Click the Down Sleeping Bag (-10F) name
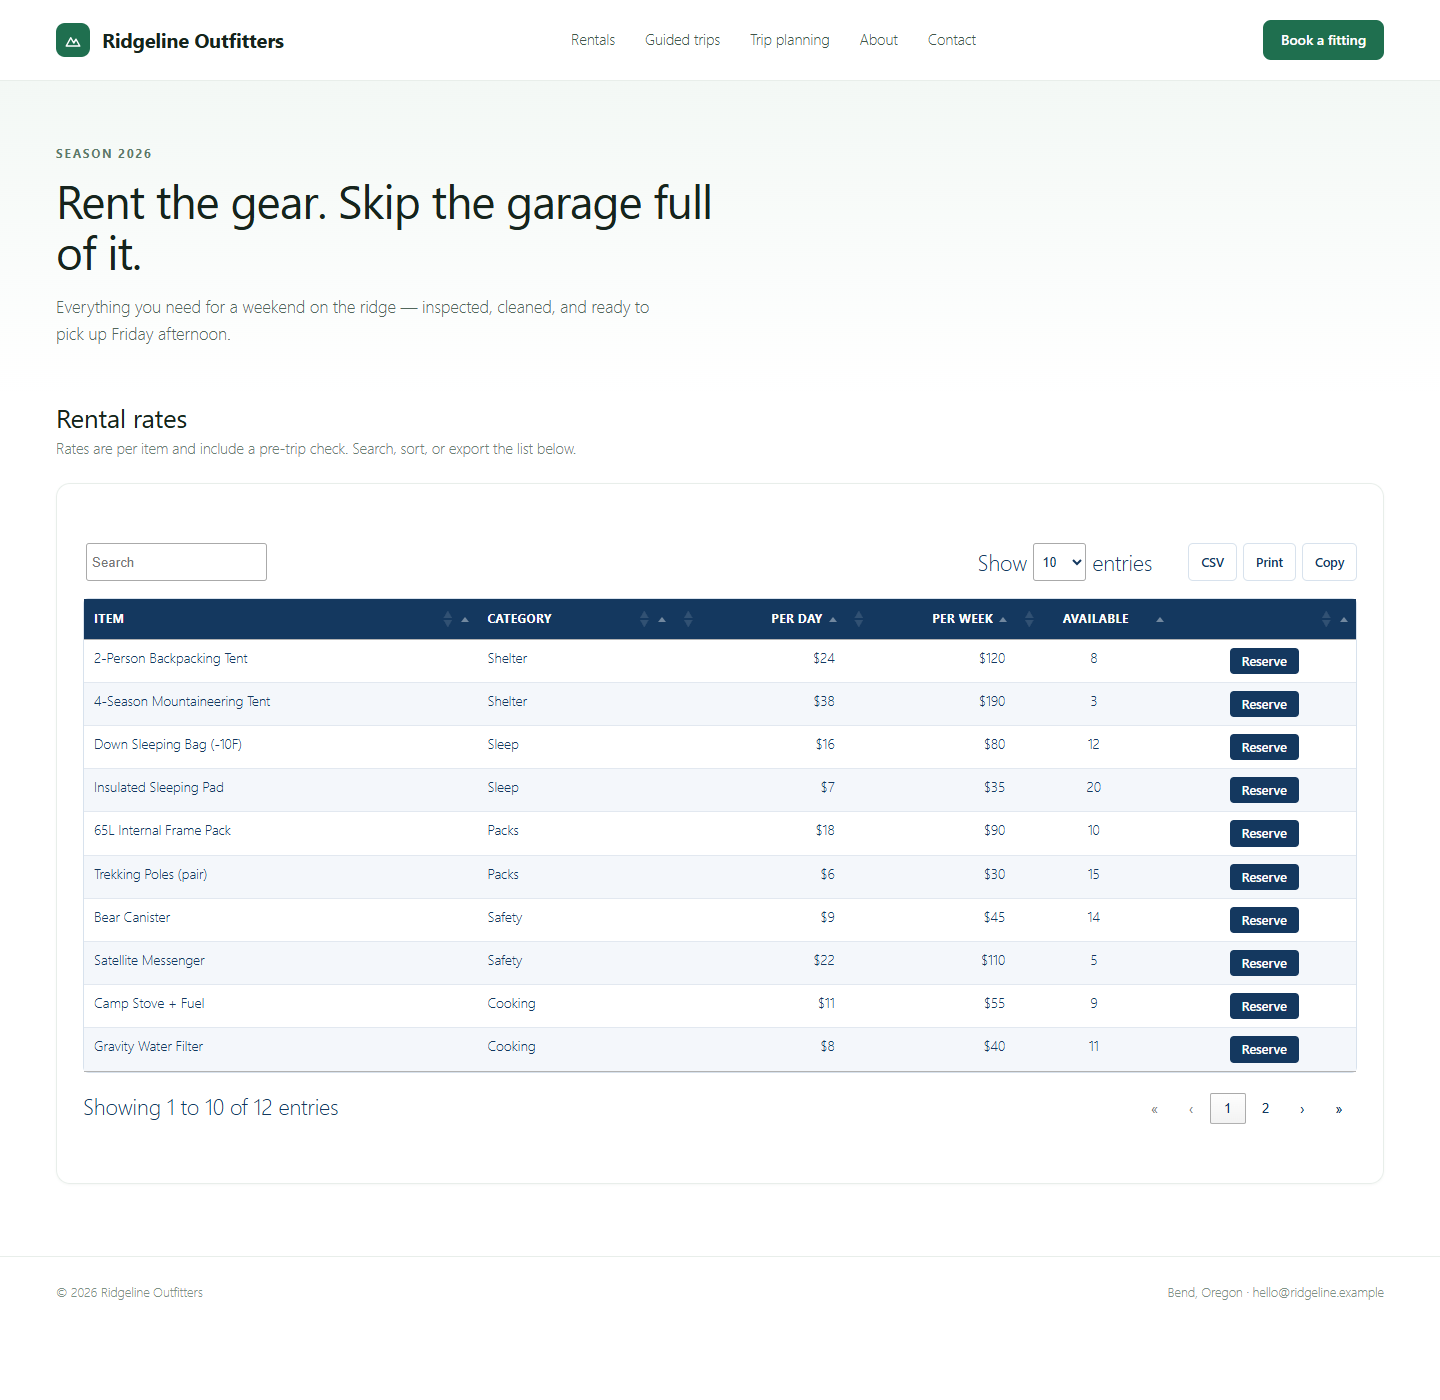The height and width of the screenshot is (1400, 1440). point(168,744)
